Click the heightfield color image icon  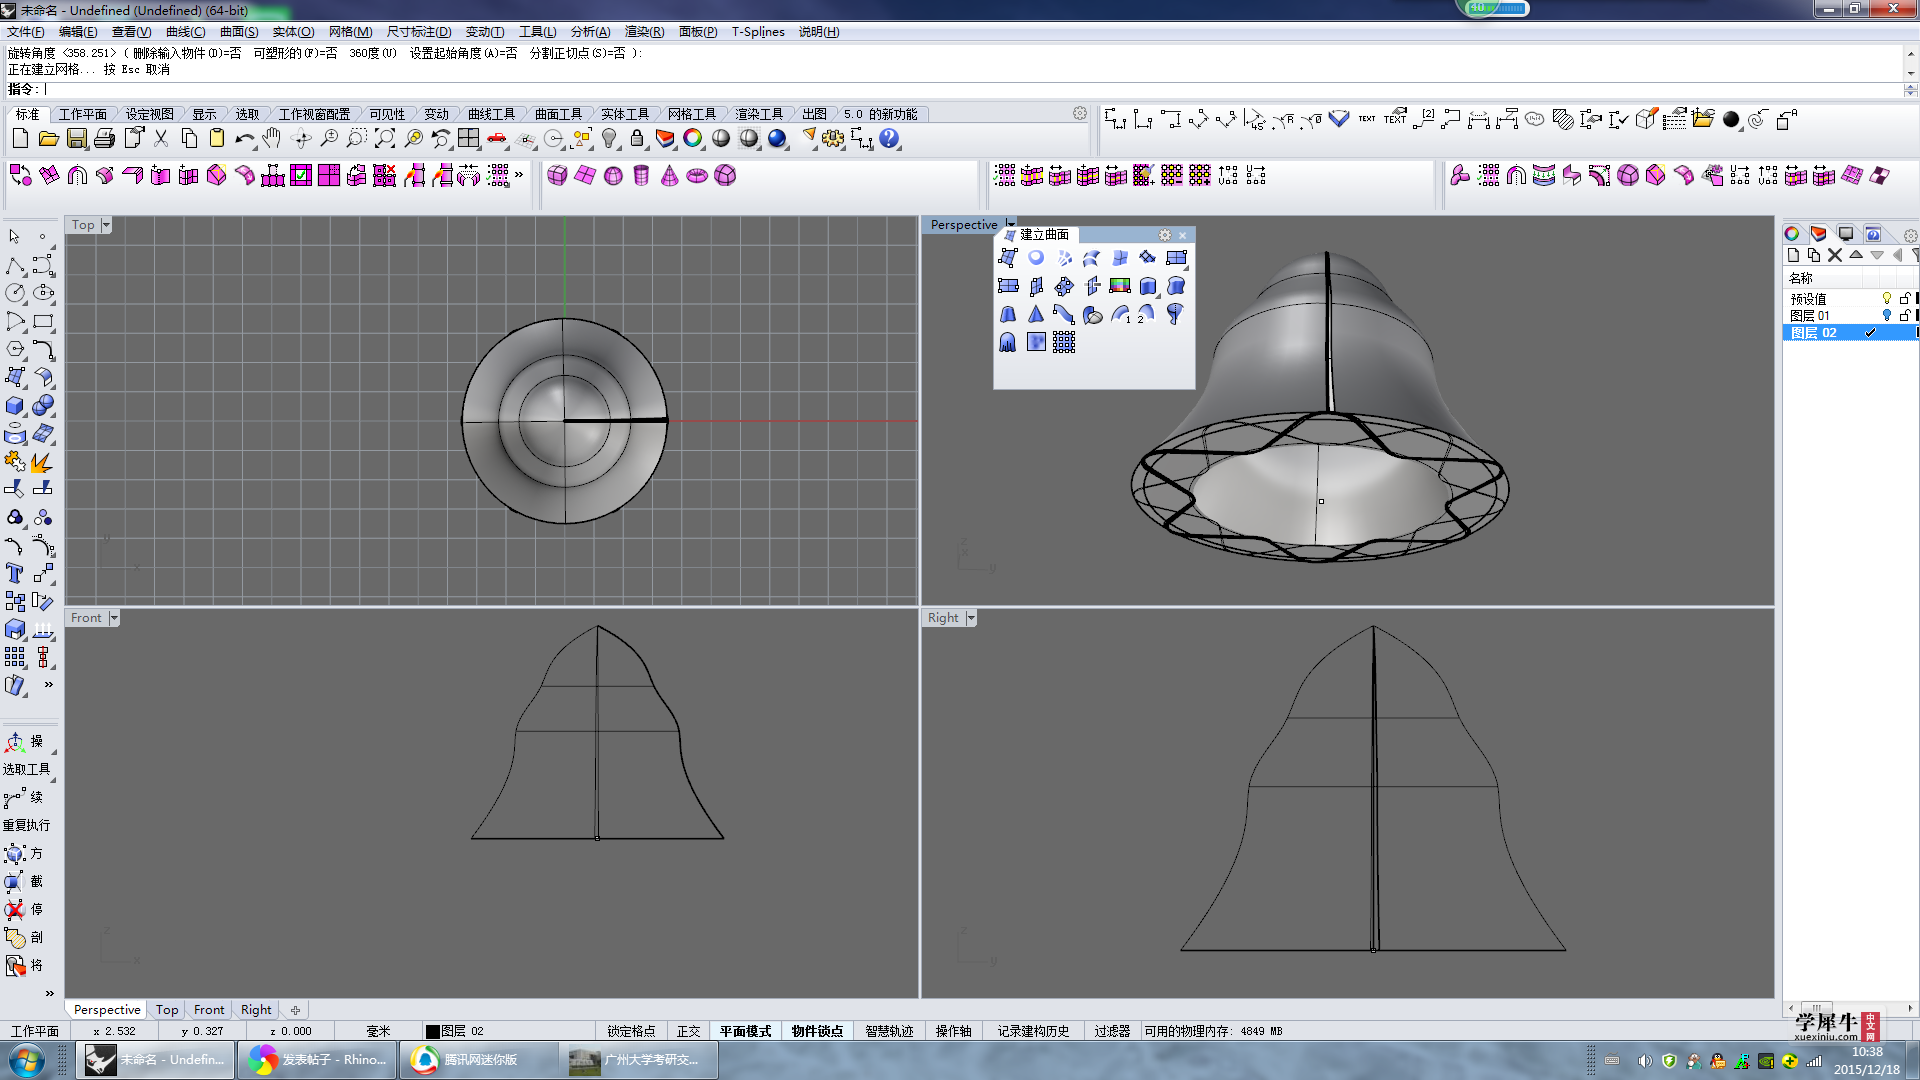(x=1120, y=286)
